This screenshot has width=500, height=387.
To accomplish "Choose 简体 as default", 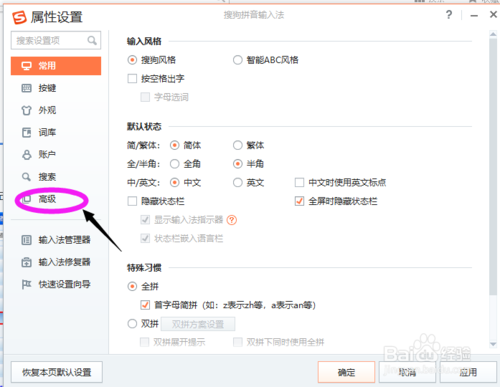I will (175, 145).
